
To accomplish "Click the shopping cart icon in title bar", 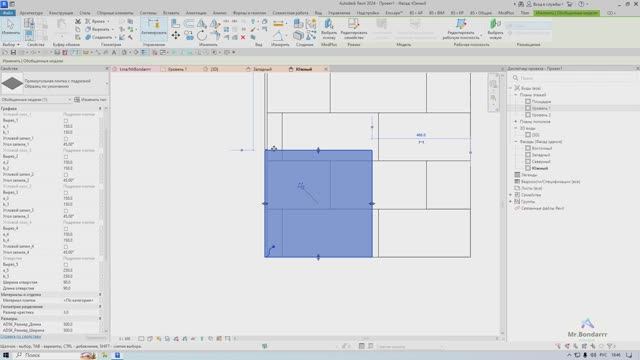I will 570,4.
